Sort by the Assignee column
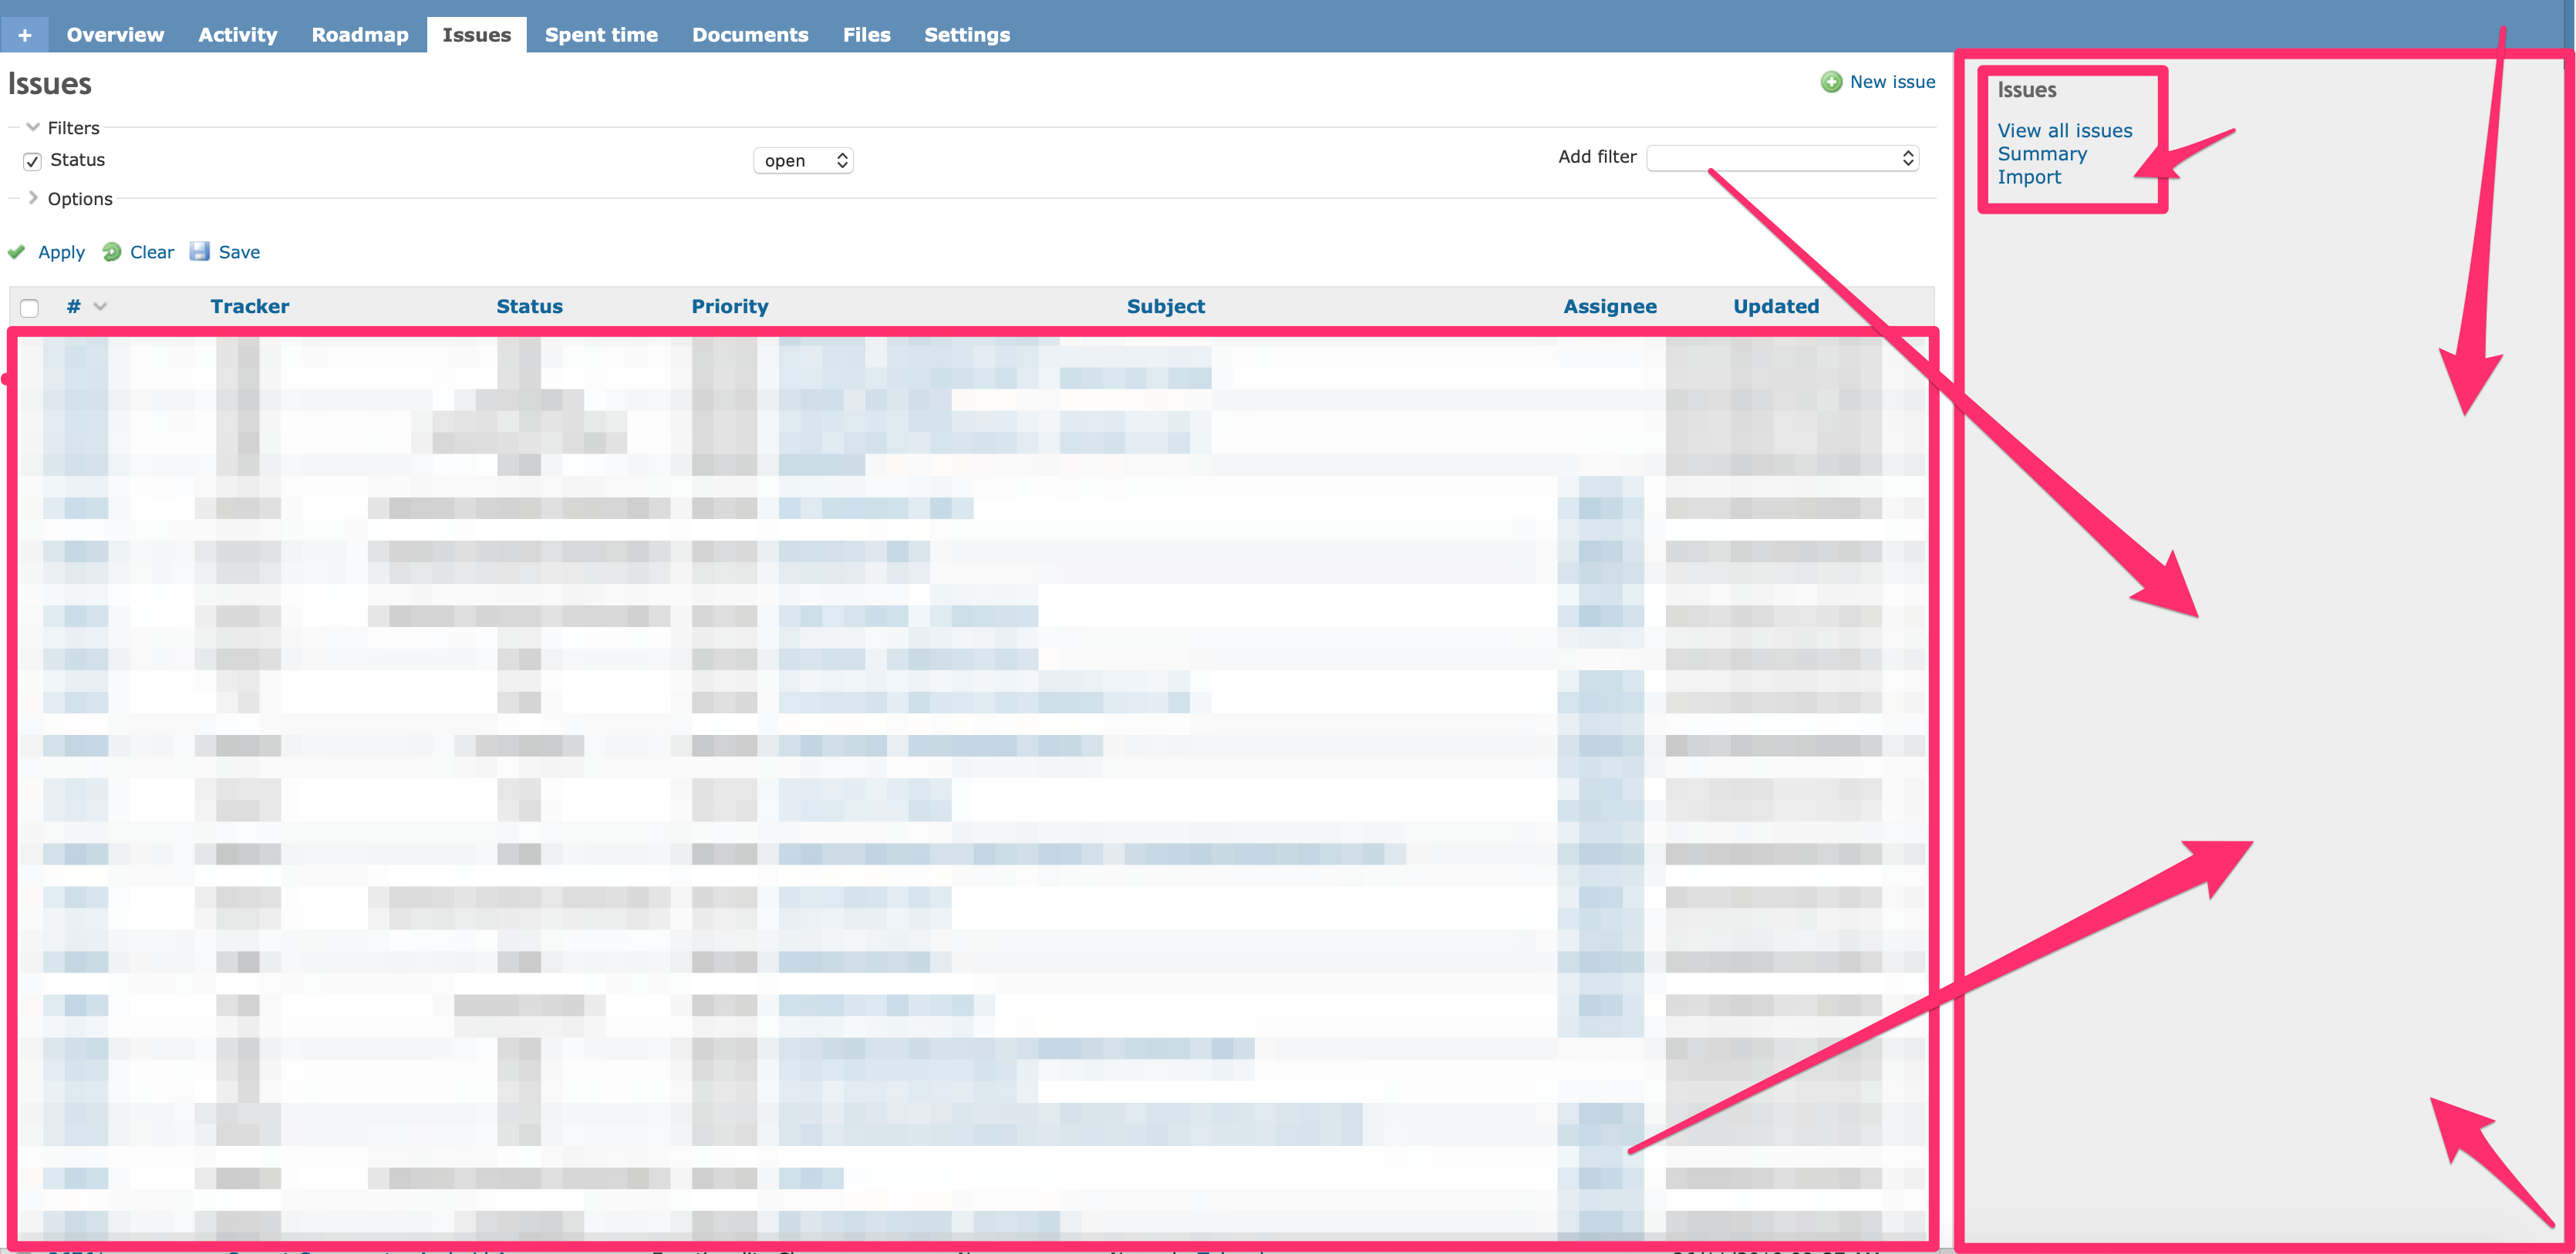This screenshot has width=2576, height=1254. [1610, 307]
